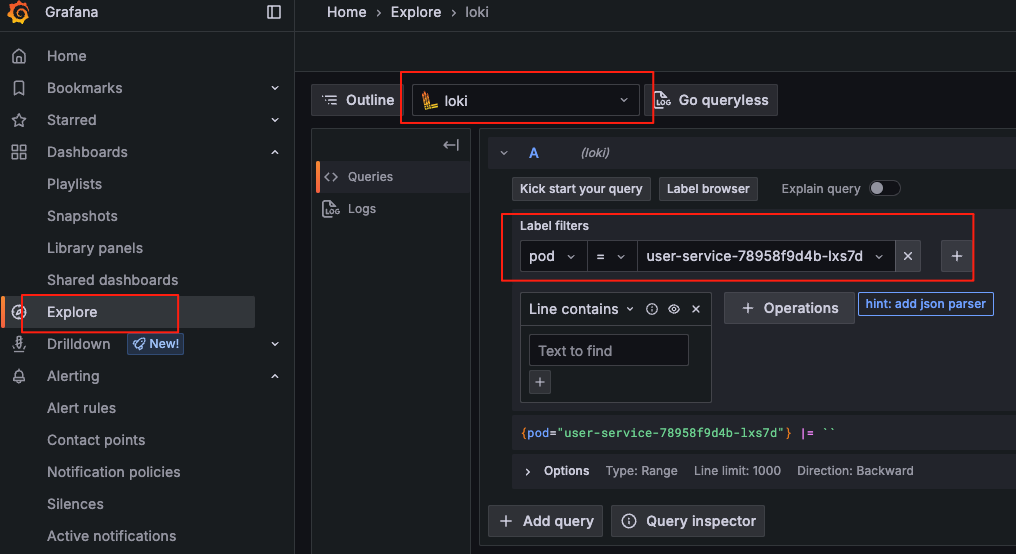Open the pod label dropdown

click(x=553, y=256)
